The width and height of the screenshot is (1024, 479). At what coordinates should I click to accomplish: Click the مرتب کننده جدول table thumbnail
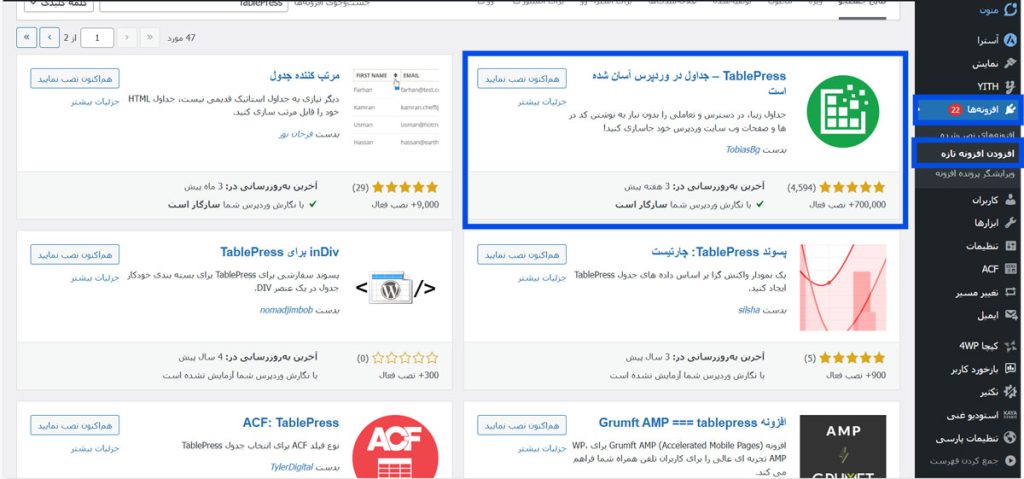coord(396,108)
